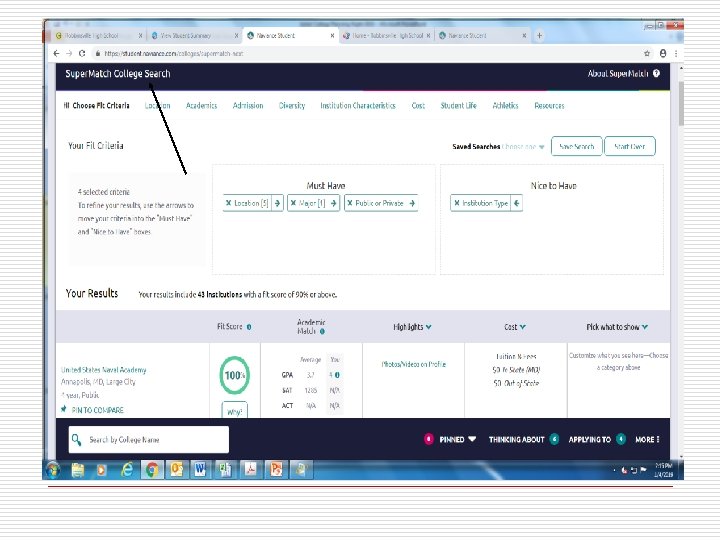This screenshot has width=720, height=540.
Task: Click the 100% fit score circle
Action: (235, 375)
